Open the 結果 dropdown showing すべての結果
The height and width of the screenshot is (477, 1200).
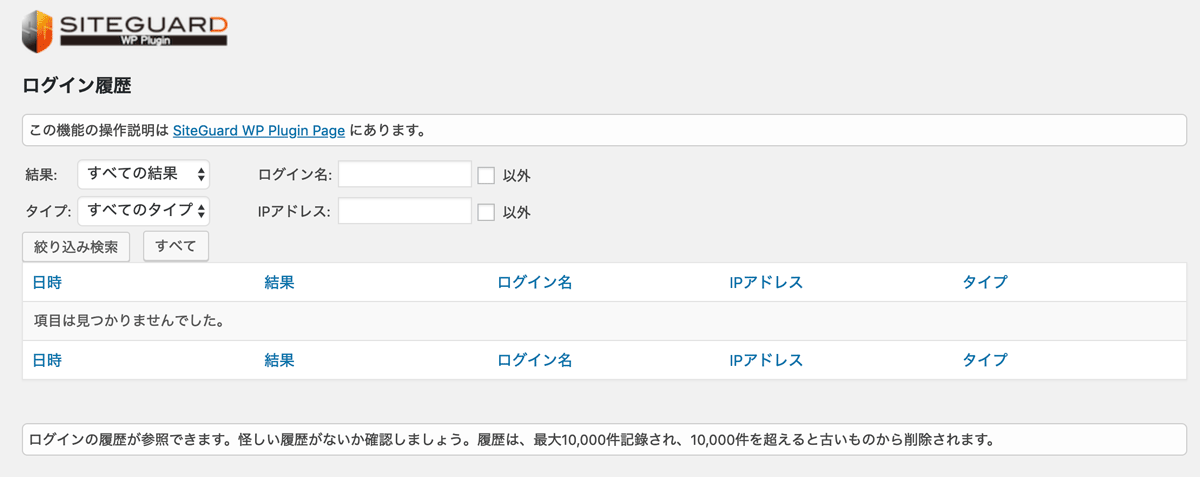(144, 174)
